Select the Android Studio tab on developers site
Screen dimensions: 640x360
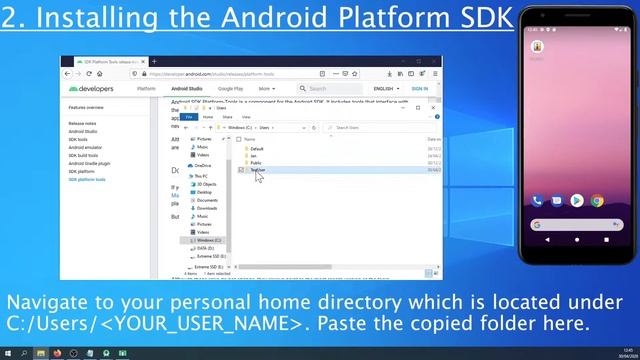(x=187, y=89)
